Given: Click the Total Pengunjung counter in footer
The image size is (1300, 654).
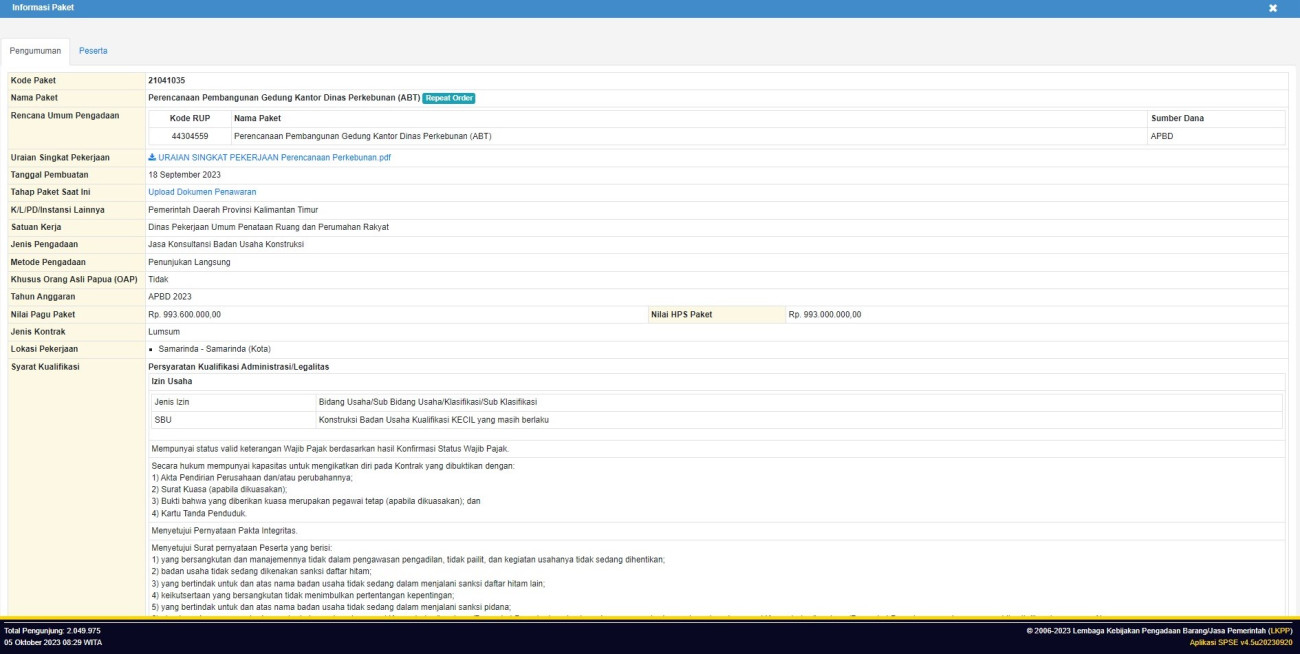Looking at the screenshot, I should (x=52, y=631).
